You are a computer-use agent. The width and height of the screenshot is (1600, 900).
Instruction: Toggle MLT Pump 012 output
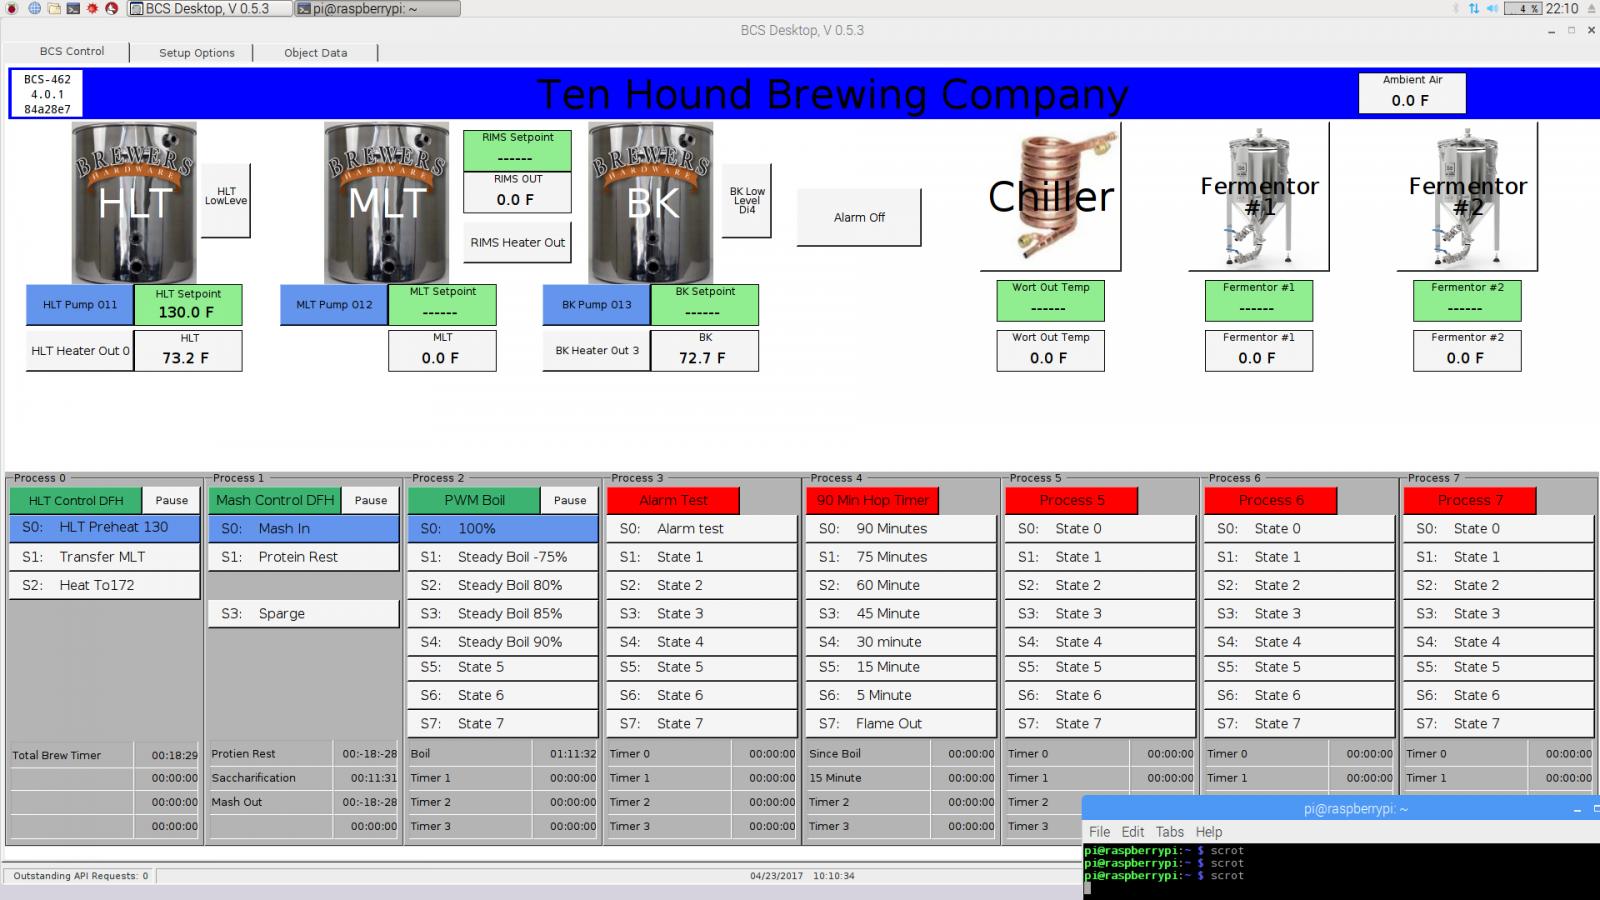334,305
